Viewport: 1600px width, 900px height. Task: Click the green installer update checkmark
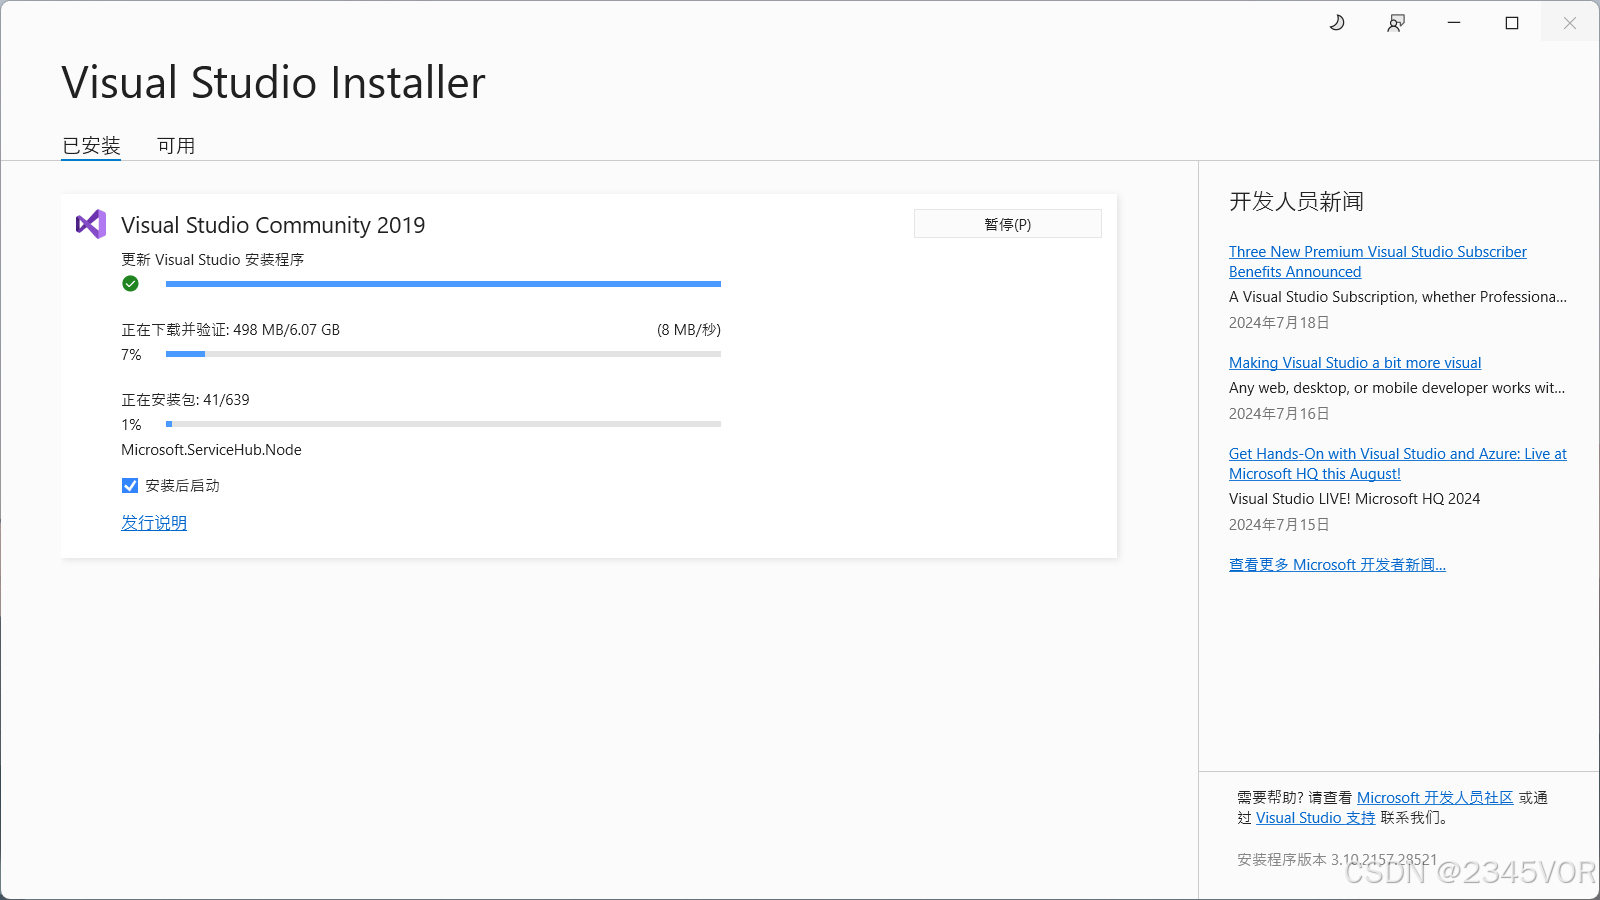130,284
